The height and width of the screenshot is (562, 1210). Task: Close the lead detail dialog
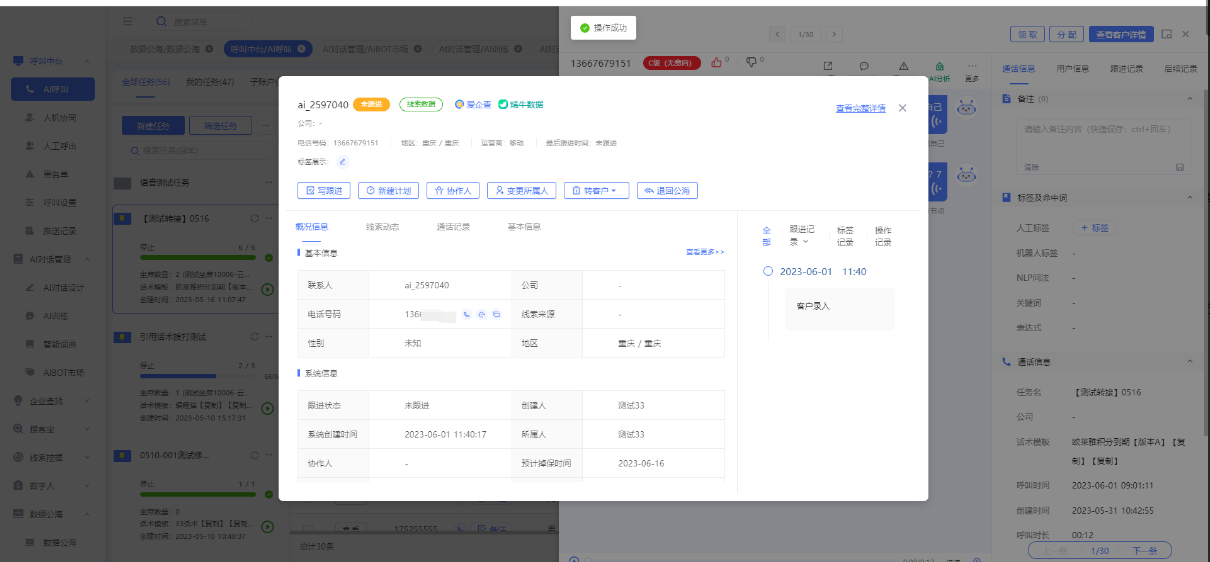click(902, 108)
